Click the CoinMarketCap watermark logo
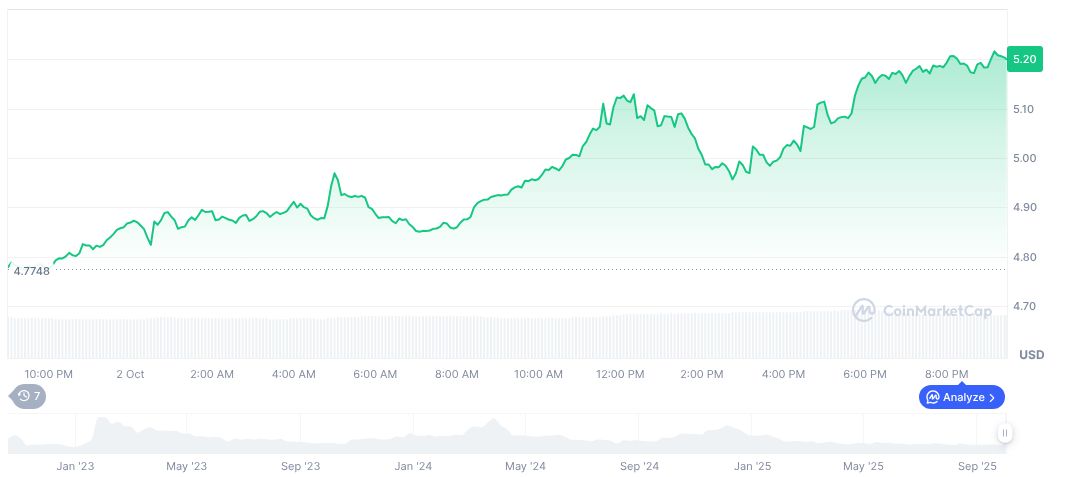 coord(863,311)
